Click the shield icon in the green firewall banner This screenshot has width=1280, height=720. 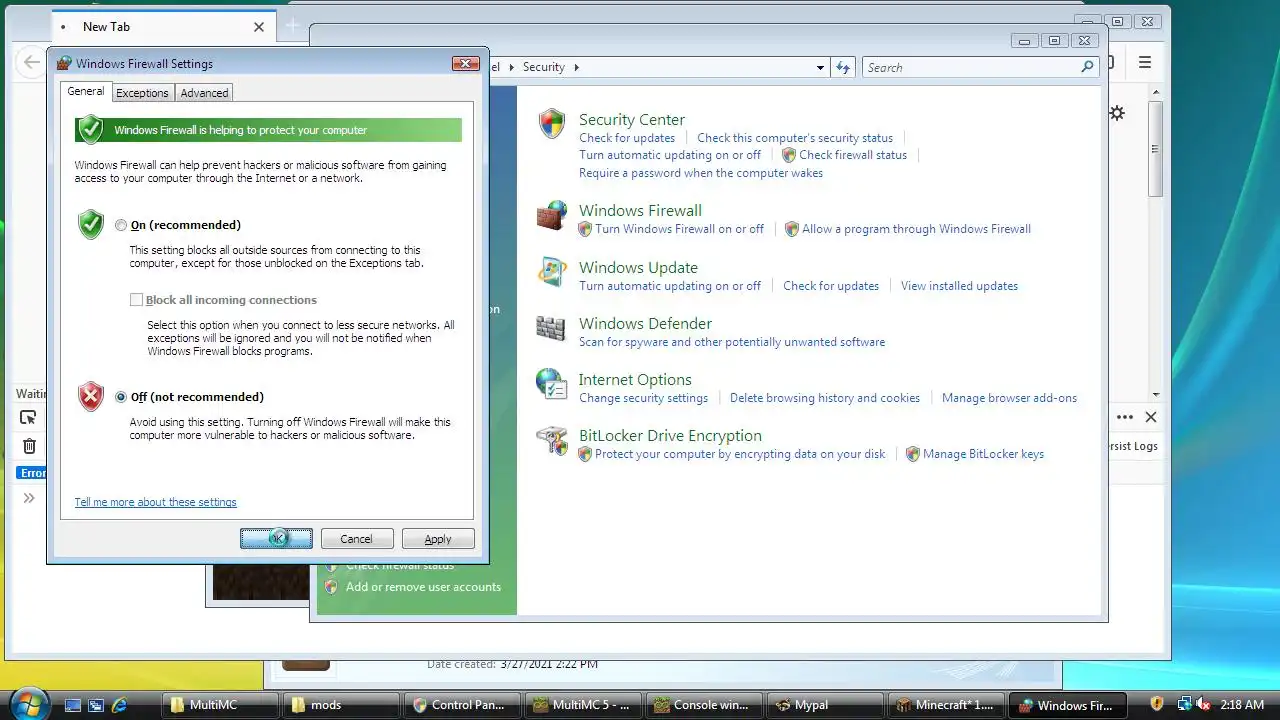tap(90, 130)
